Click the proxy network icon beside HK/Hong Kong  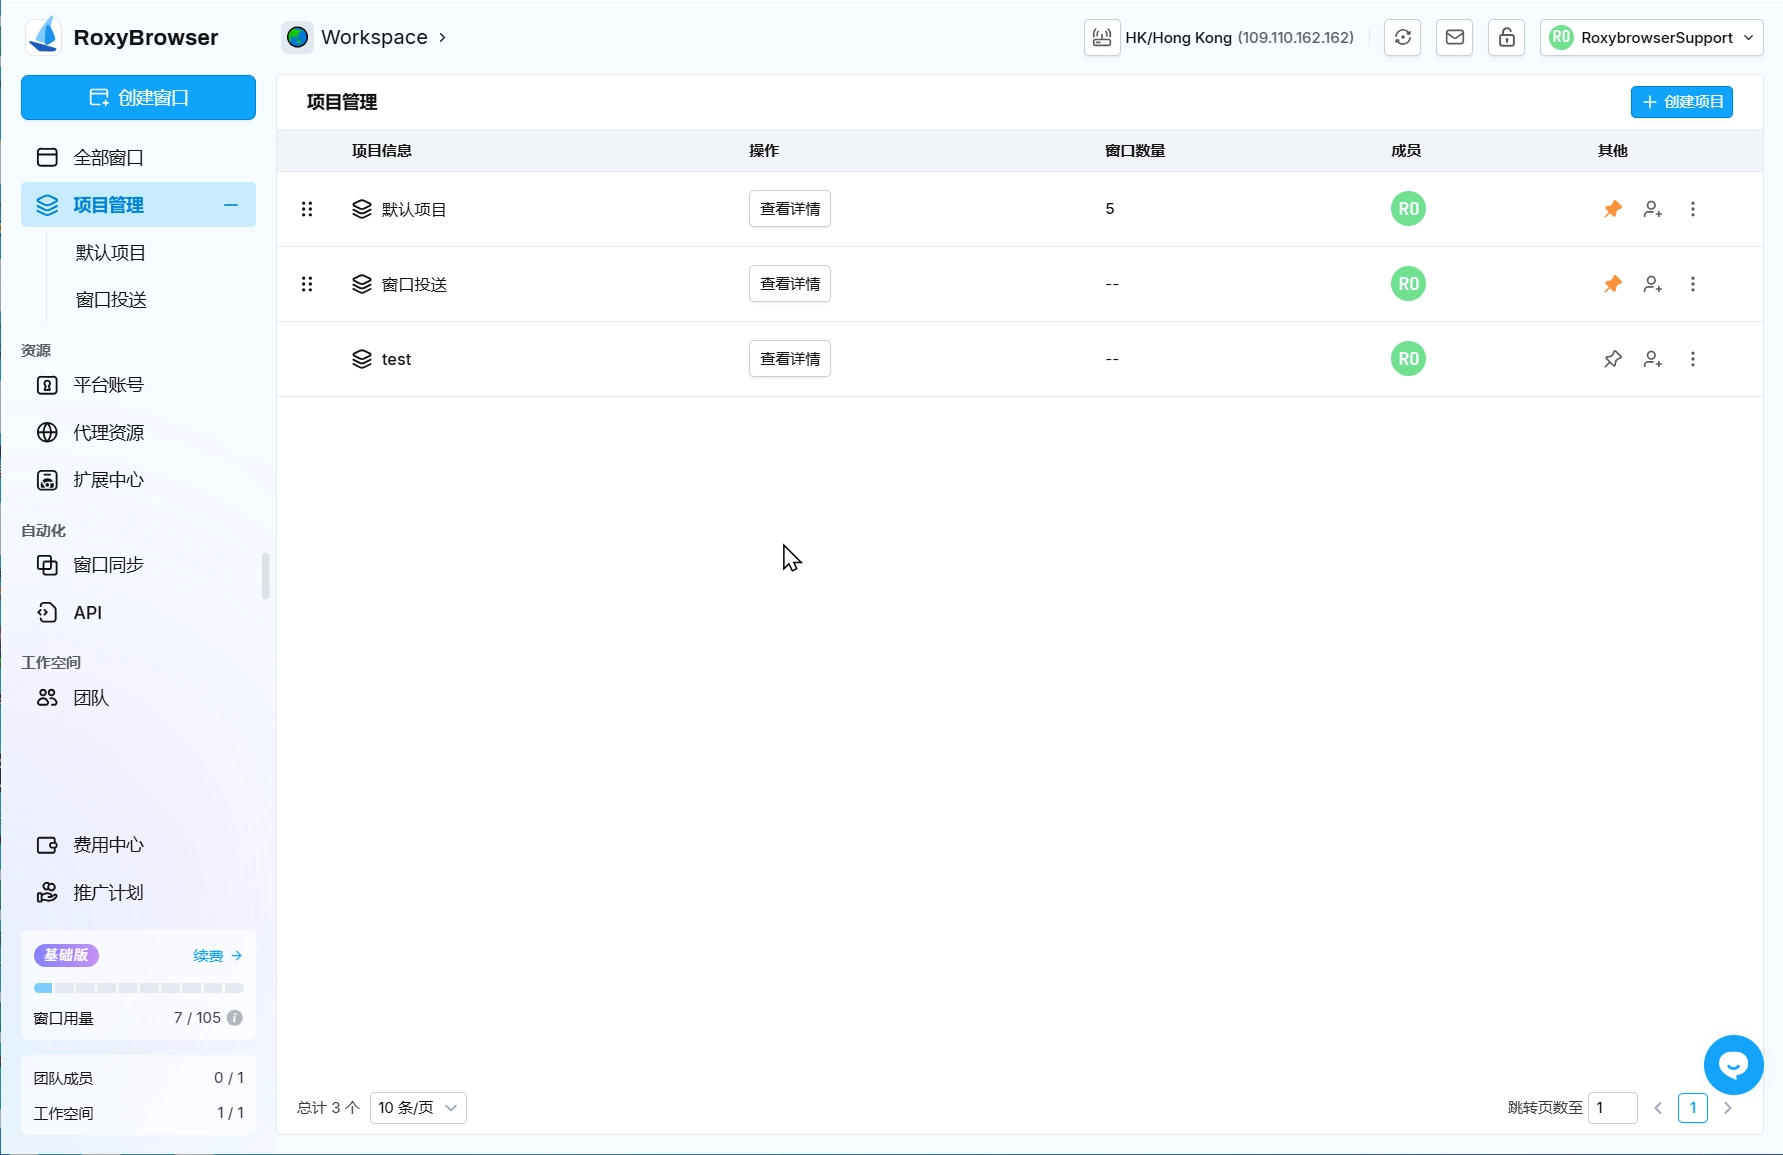click(1102, 38)
